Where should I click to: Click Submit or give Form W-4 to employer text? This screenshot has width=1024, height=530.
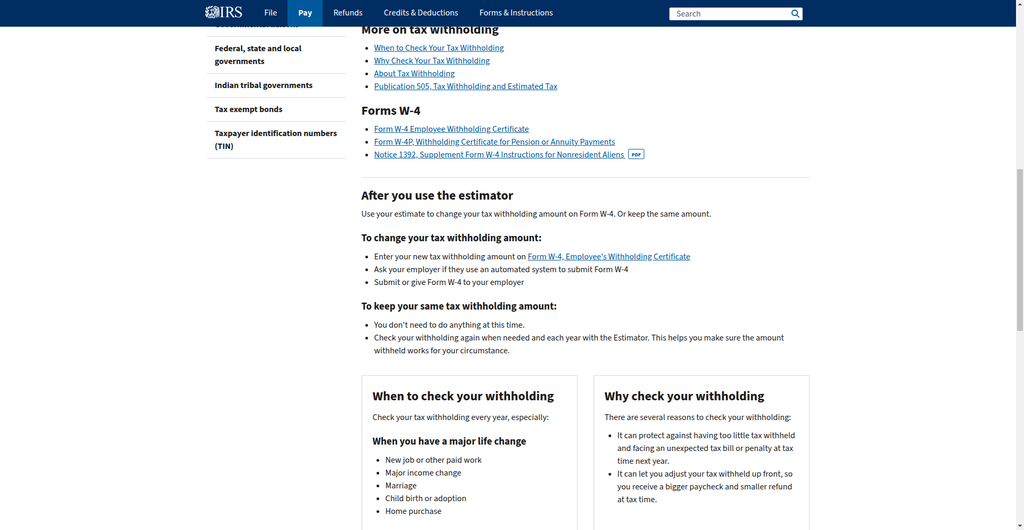tap(449, 283)
